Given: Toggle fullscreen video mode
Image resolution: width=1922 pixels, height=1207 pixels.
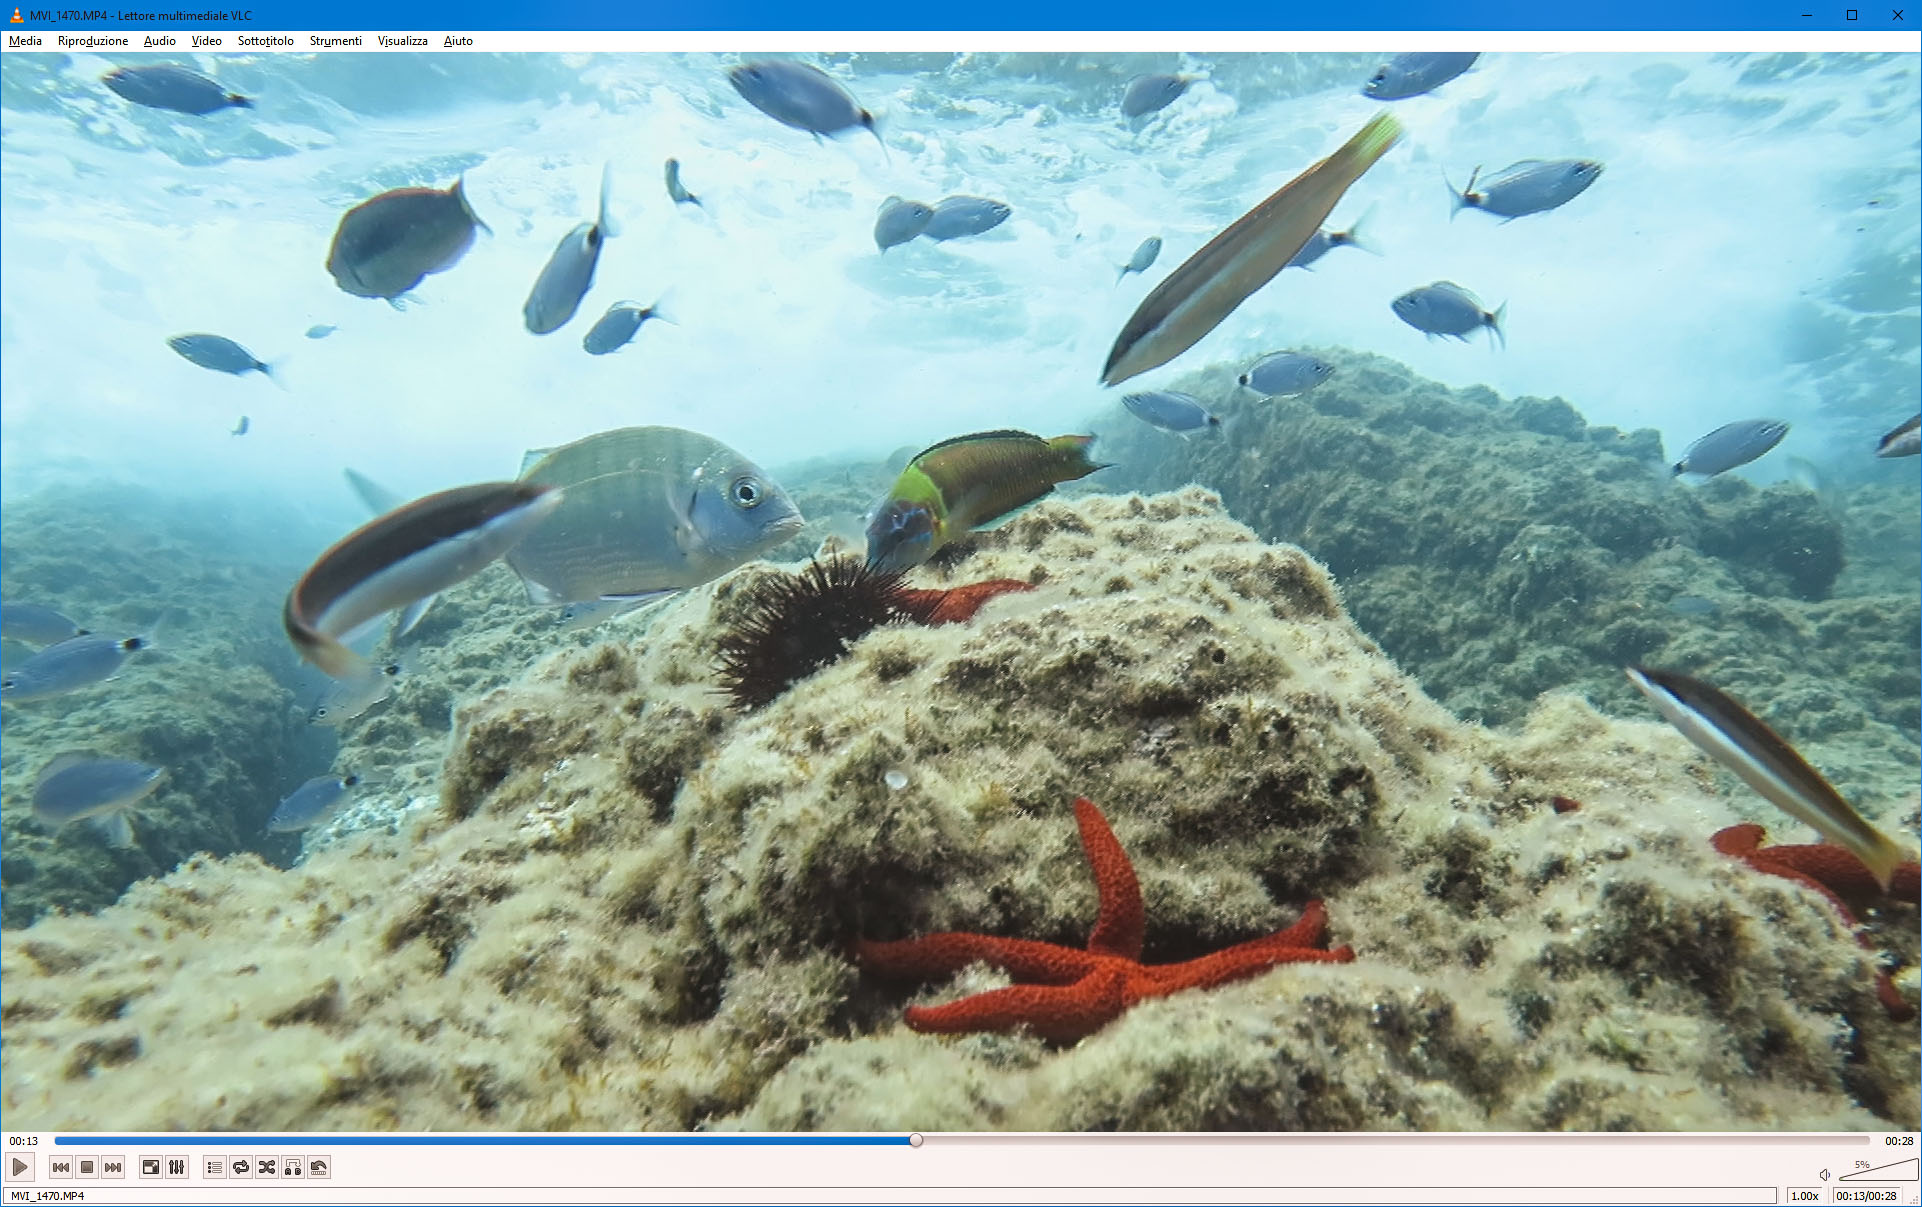Looking at the screenshot, I should coord(151,1167).
